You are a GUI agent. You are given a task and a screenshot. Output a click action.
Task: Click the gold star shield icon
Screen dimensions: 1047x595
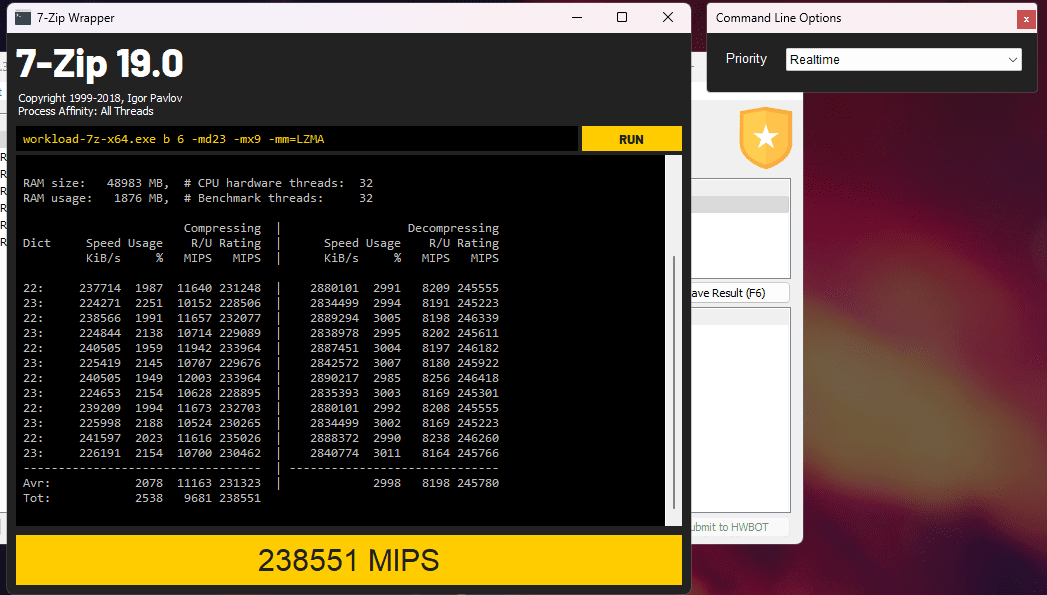point(765,138)
